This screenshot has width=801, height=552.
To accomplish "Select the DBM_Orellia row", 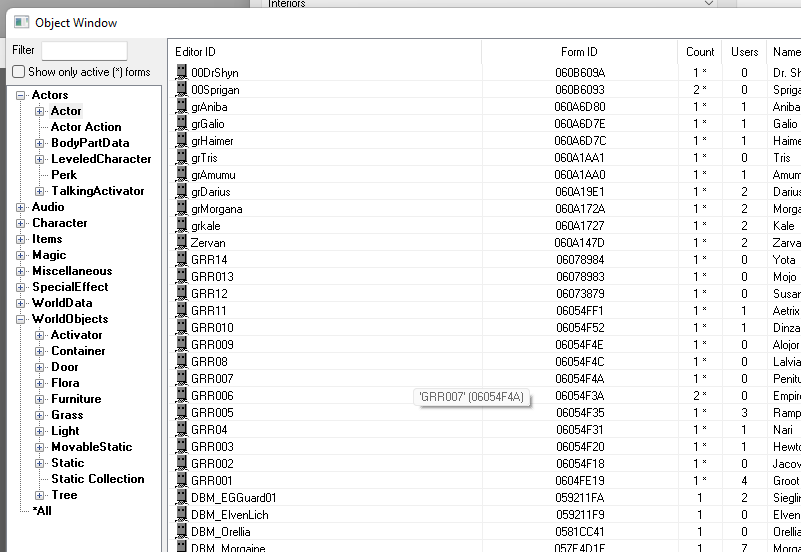I will [484, 531].
